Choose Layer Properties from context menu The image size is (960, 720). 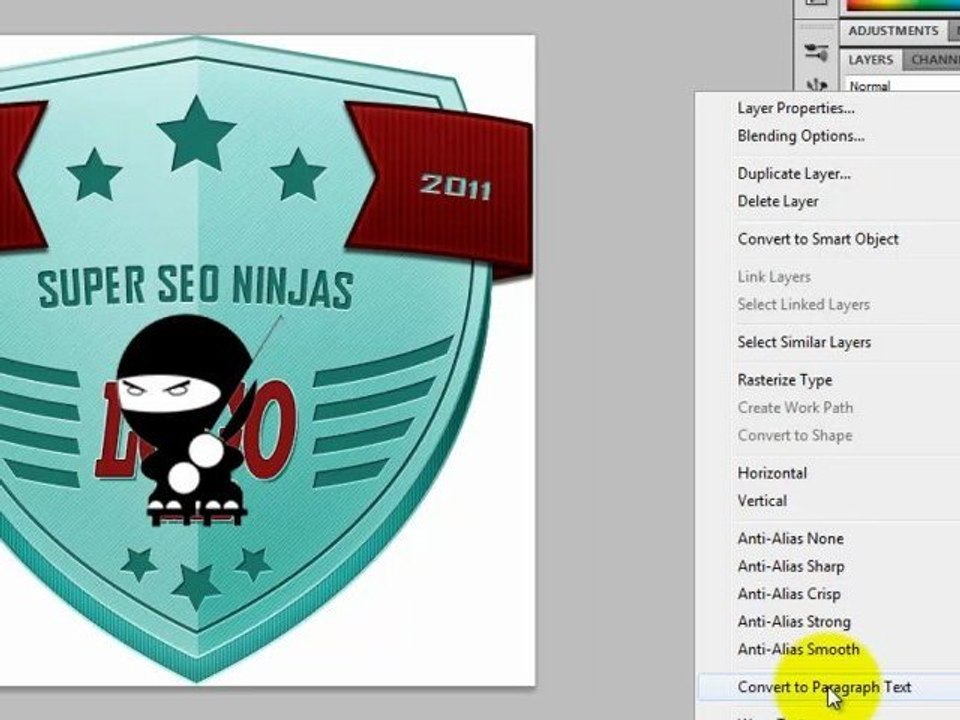click(796, 108)
